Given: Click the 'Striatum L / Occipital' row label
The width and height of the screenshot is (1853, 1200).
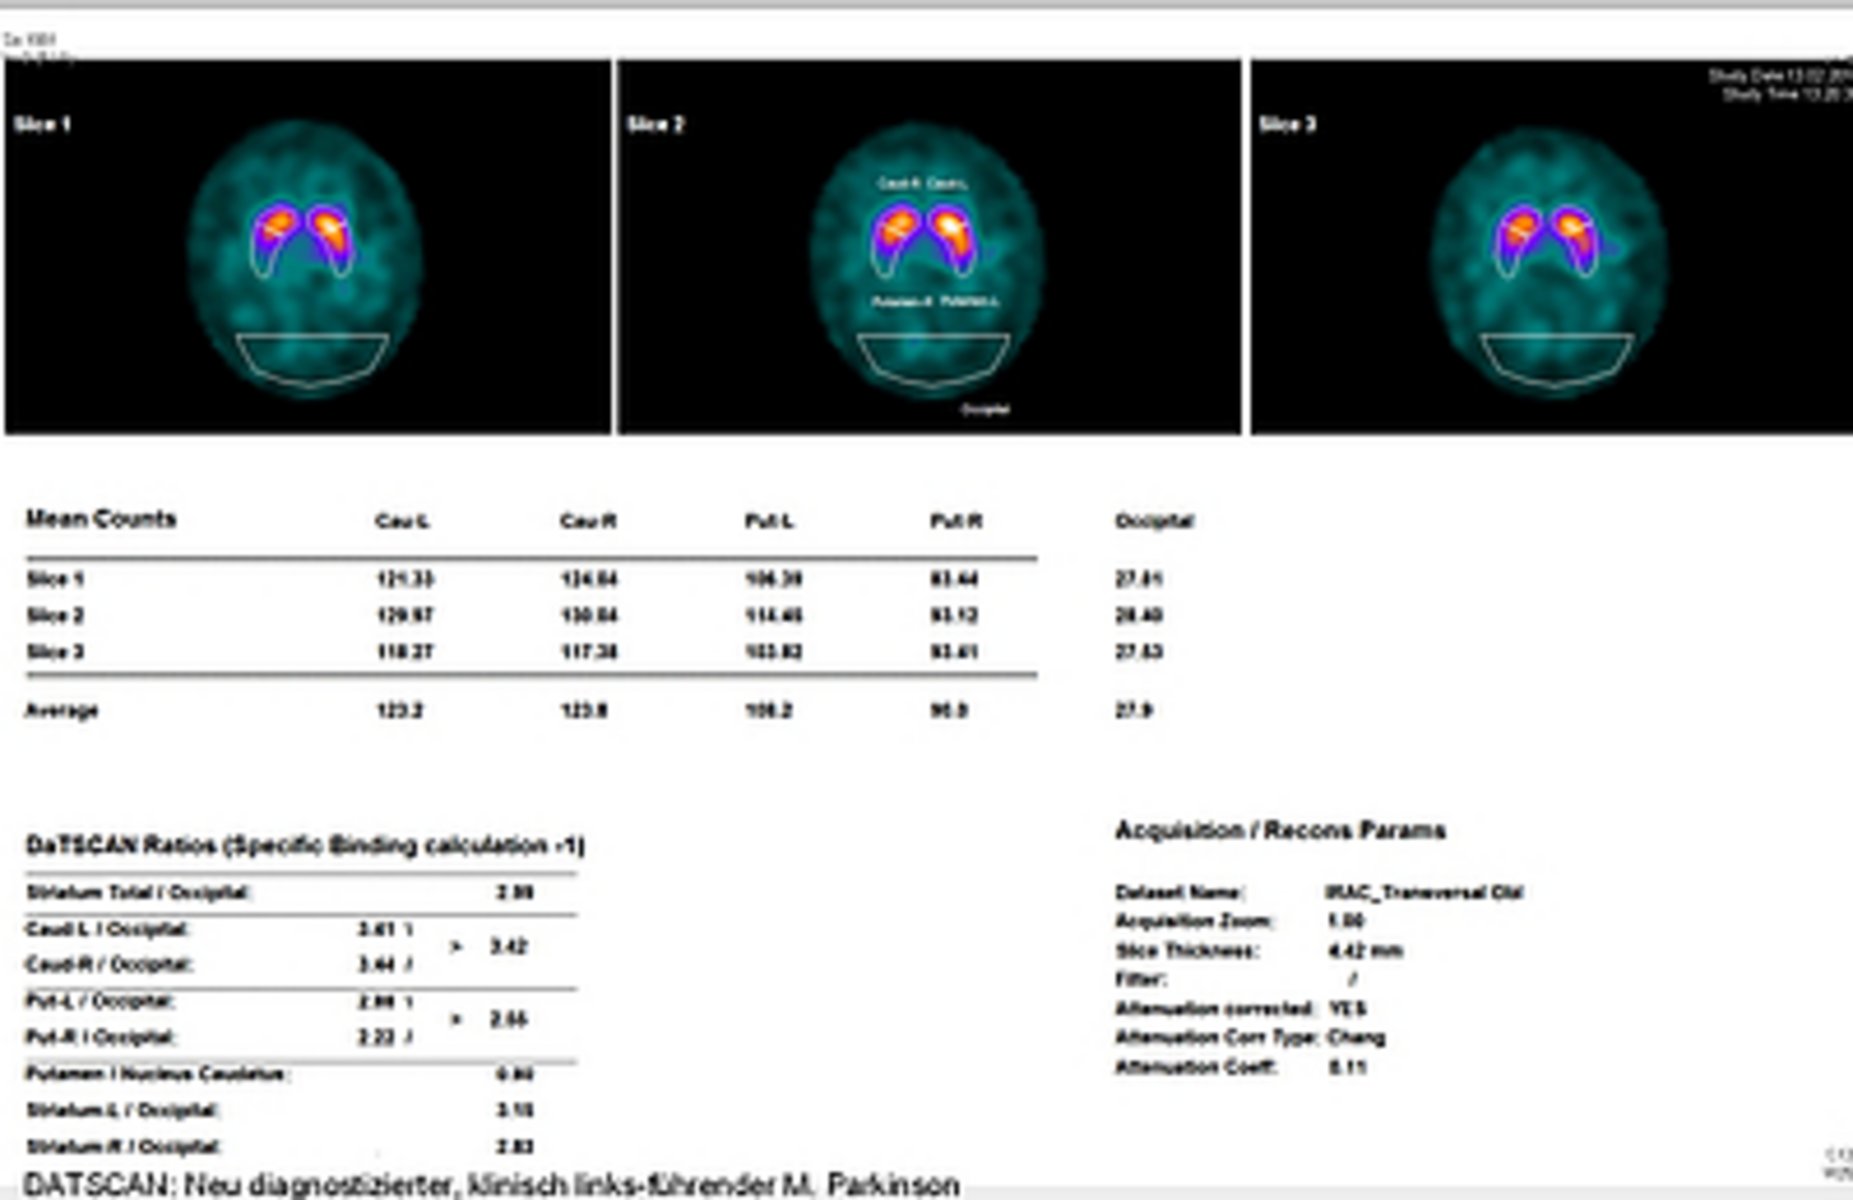Looking at the screenshot, I should tap(122, 1110).
